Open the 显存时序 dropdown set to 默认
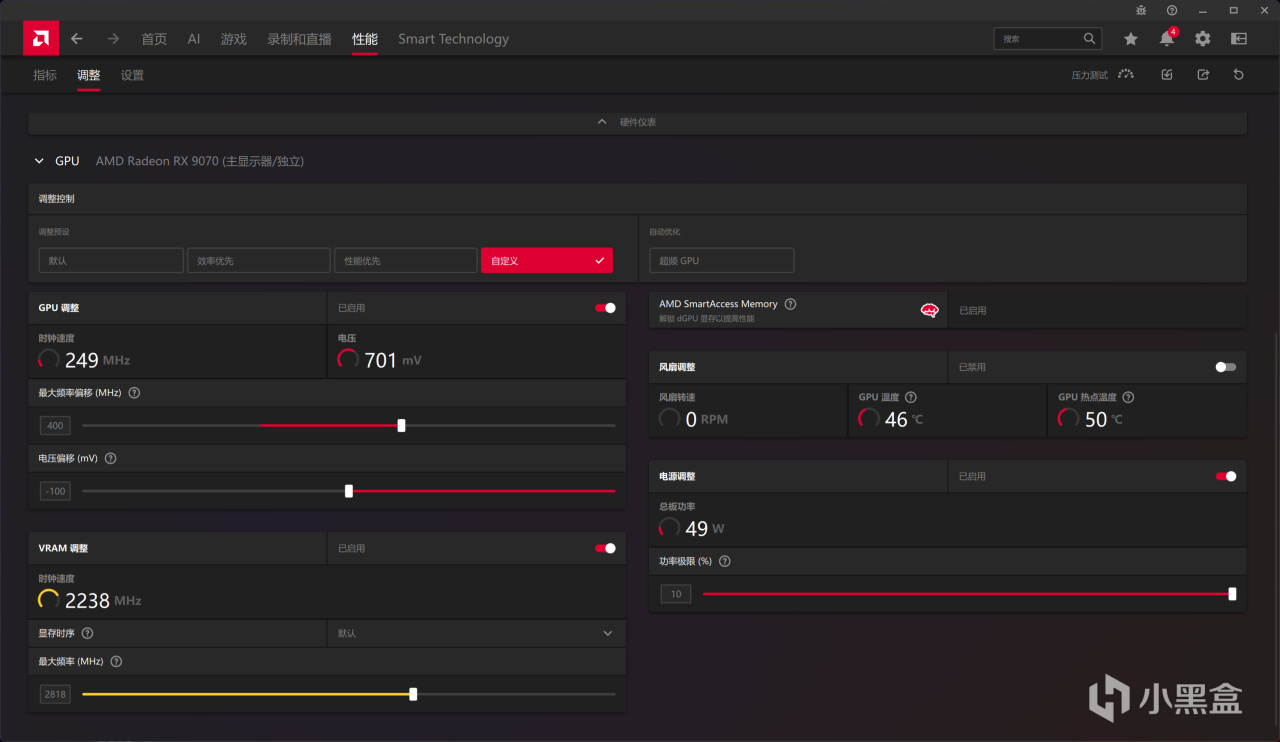Image resolution: width=1280 pixels, height=742 pixels. [x=476, y=633]
